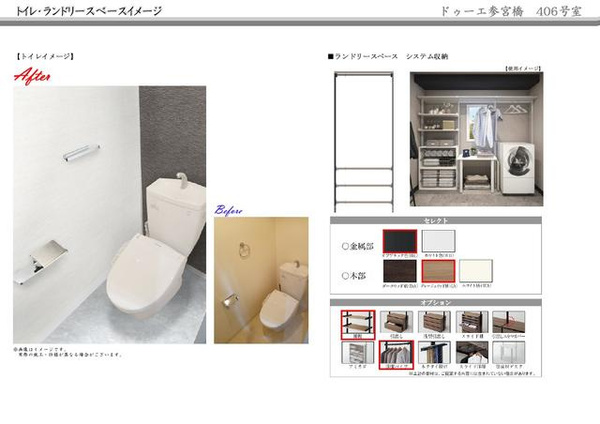Select the 木部 radio button
Image resolution: width=600 pixels, height=424 pixels.
[x=345, y=273]
